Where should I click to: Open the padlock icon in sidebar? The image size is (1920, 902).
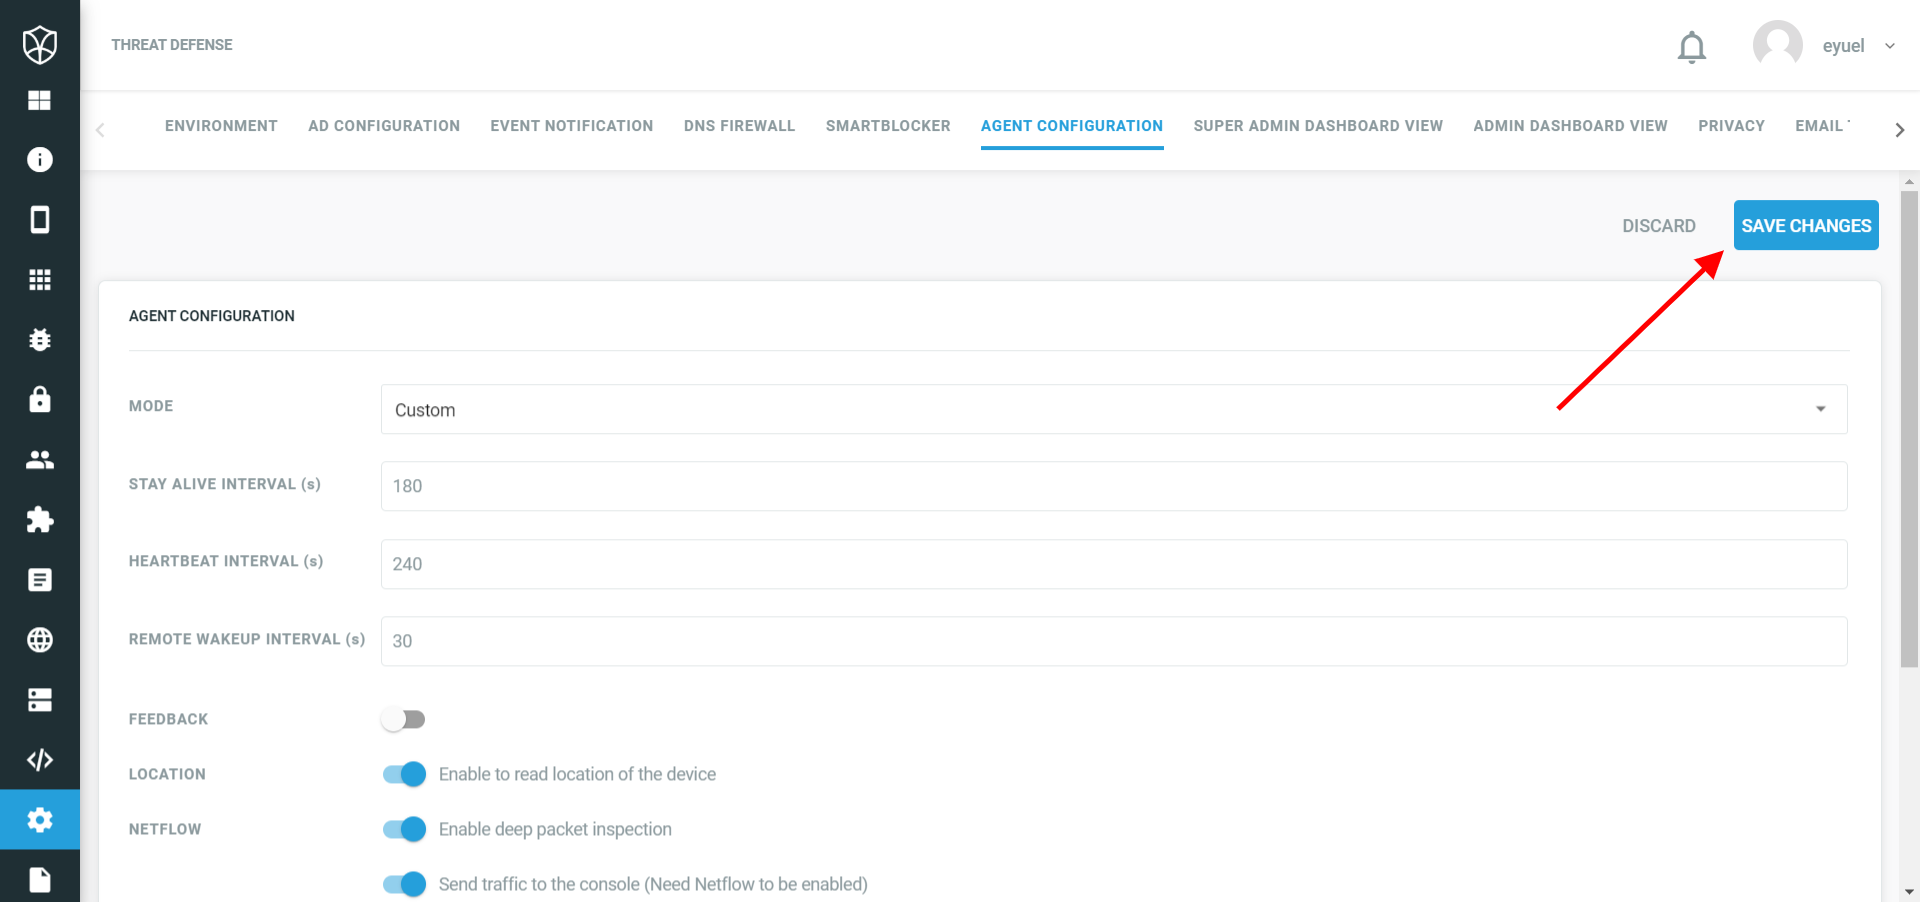[x=40, y=399]
